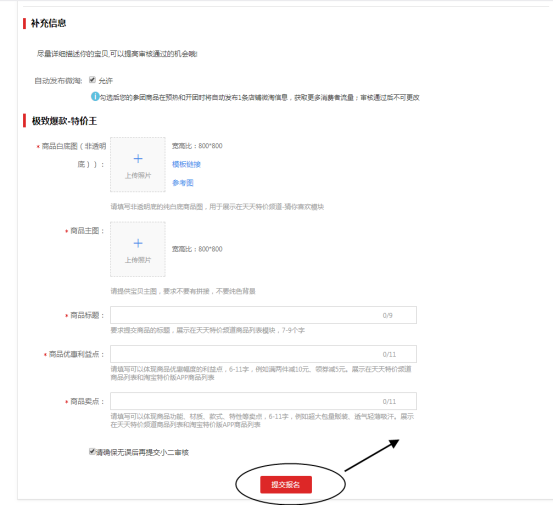This screenshot has width=553, height=505.
Task: Uncheck the 允许 auto-publish checkbox
Action: [x=92, y=80]
